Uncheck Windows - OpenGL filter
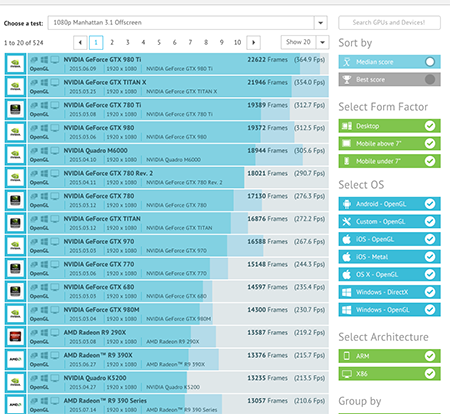This screenshot has width=450, height=414. [x=389, y=310]
